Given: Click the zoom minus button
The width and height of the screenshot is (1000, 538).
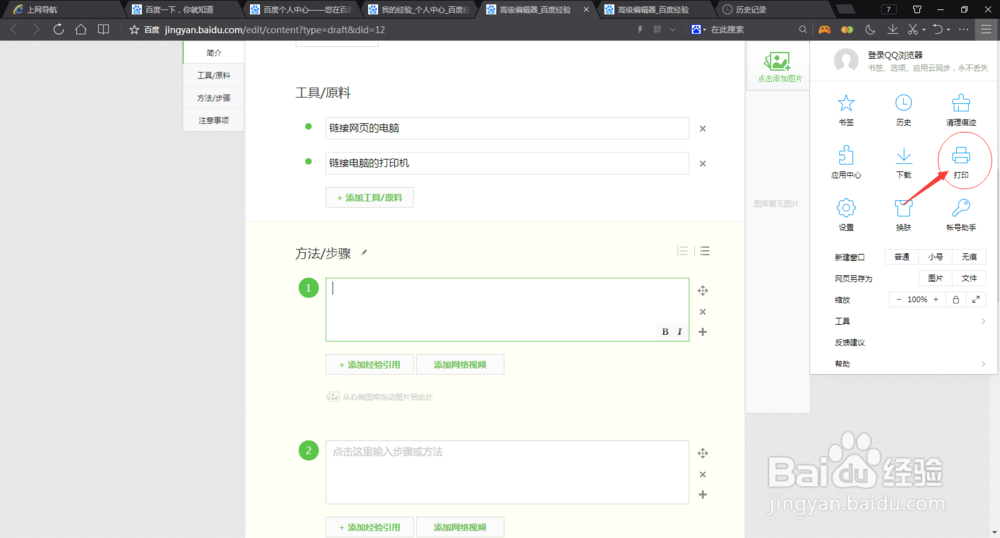Looking at the screenshot, I should coord(899,300).
